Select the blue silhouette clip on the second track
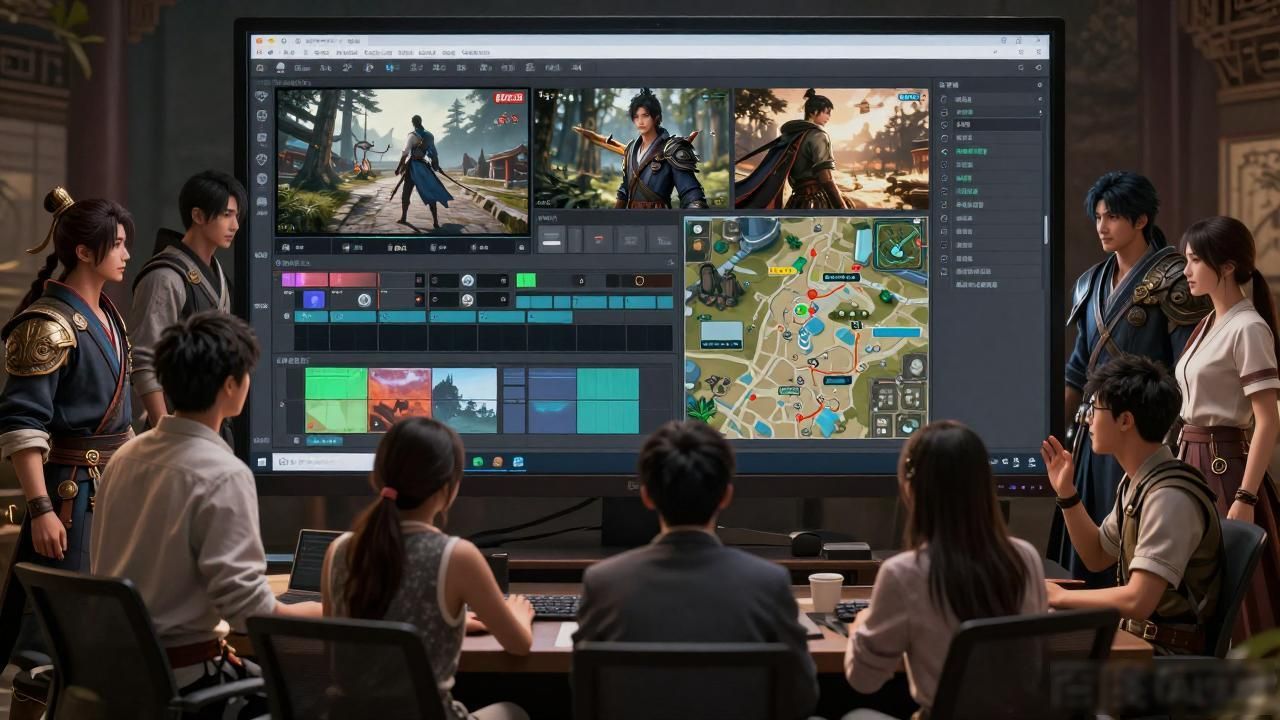 click(x=314, y=299)
